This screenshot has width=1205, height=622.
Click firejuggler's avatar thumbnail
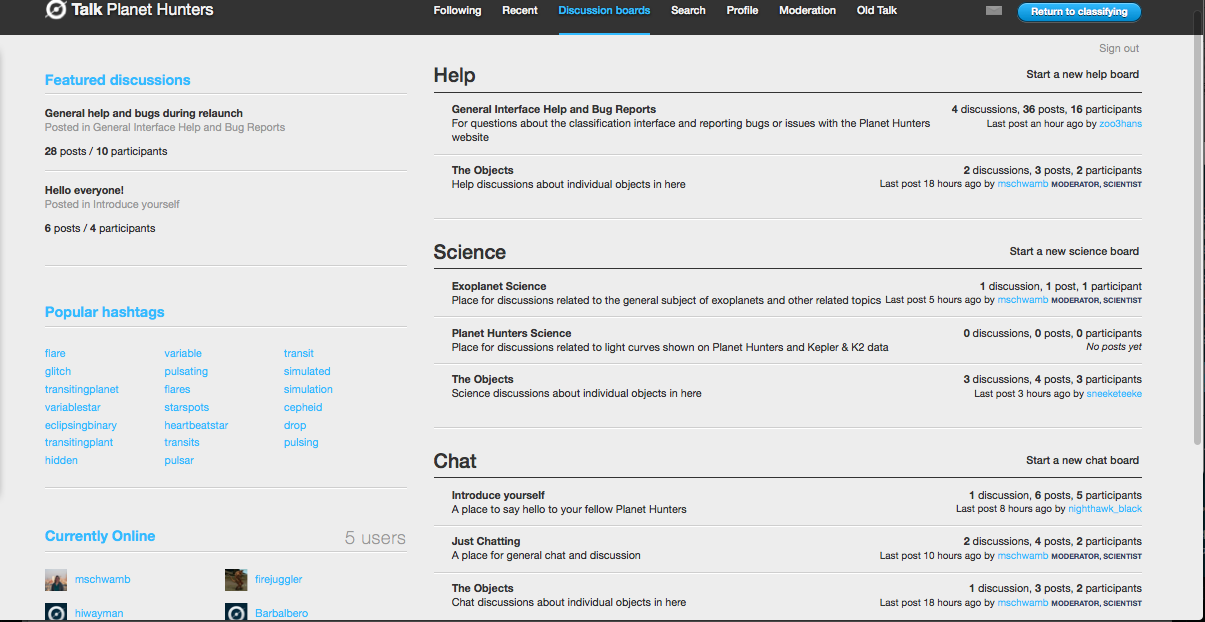pos(236,579)
